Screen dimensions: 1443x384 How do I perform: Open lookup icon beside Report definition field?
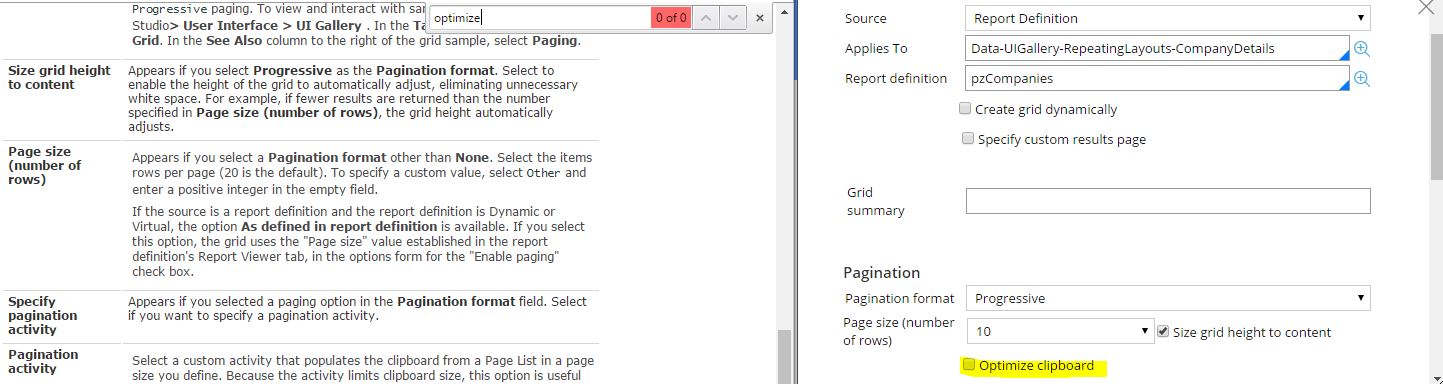[1361, 79]
